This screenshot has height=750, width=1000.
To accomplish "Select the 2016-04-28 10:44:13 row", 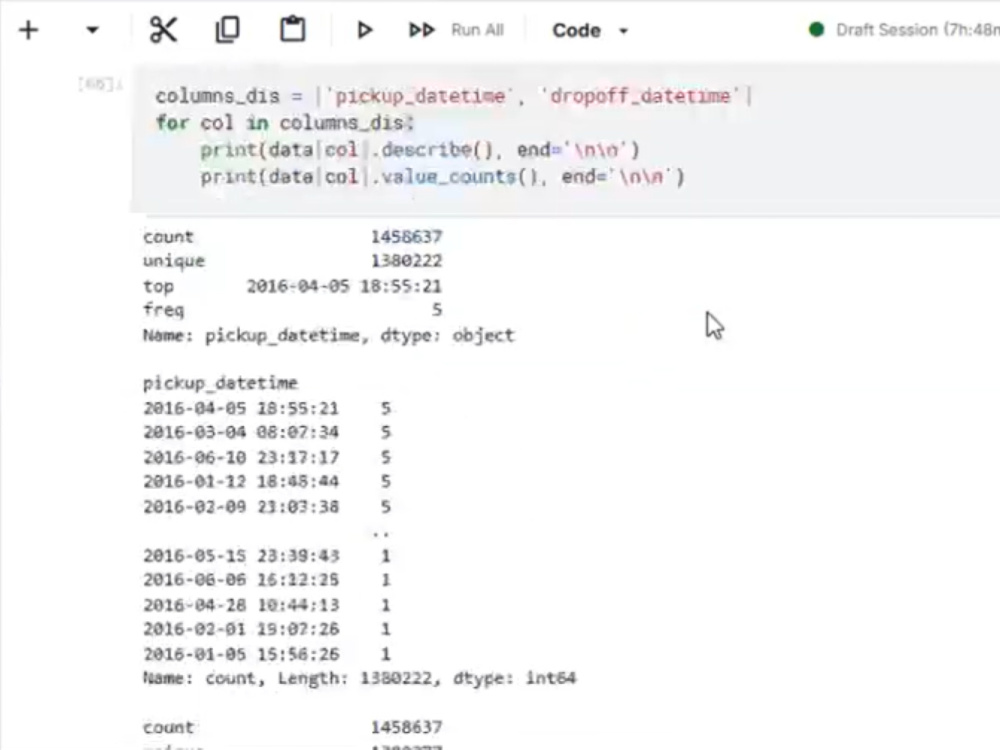I will pyautogui.click(x=267, y=605).
